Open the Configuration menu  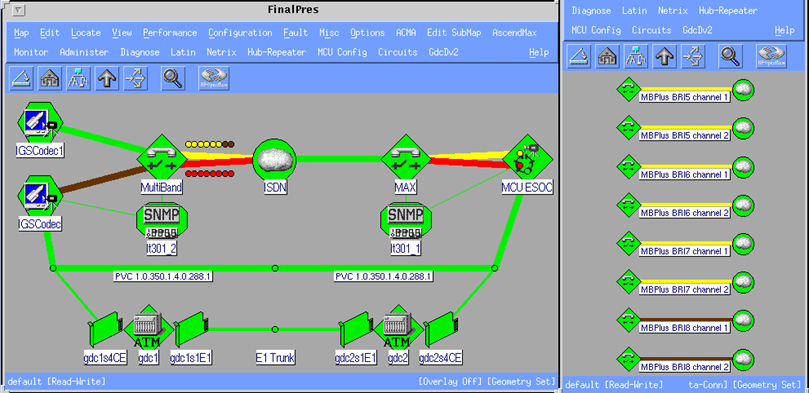[240, 33]
